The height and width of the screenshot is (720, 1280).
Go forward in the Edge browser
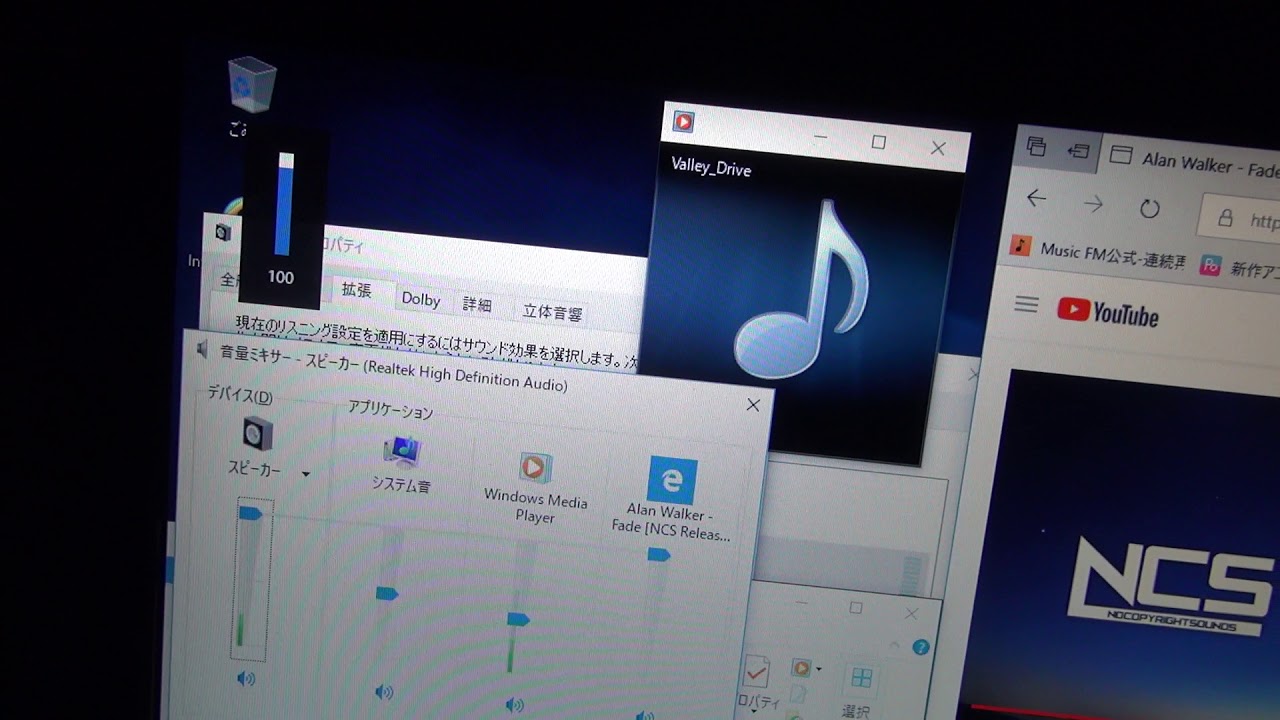[1093, 203]
